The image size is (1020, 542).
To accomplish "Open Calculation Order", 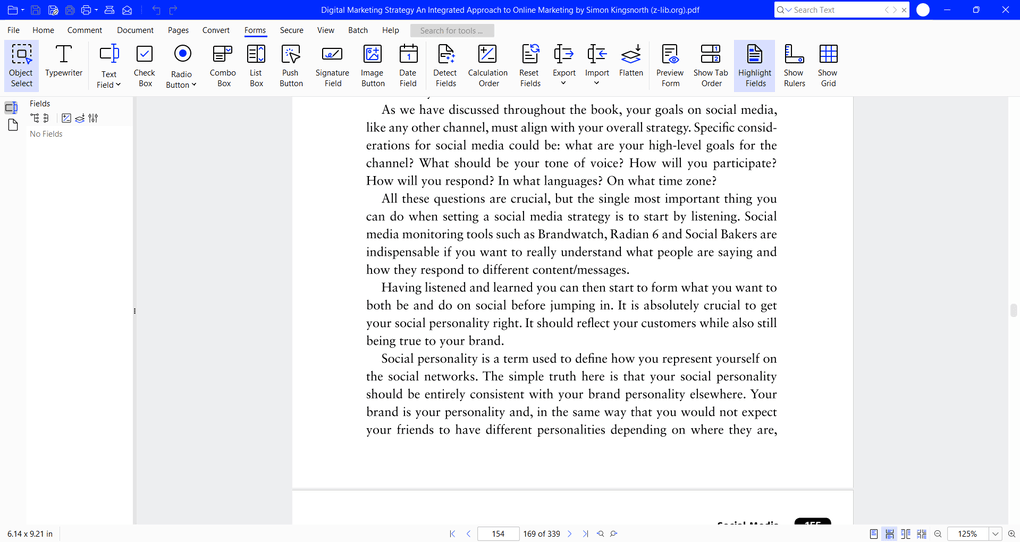I will (488, 66).
